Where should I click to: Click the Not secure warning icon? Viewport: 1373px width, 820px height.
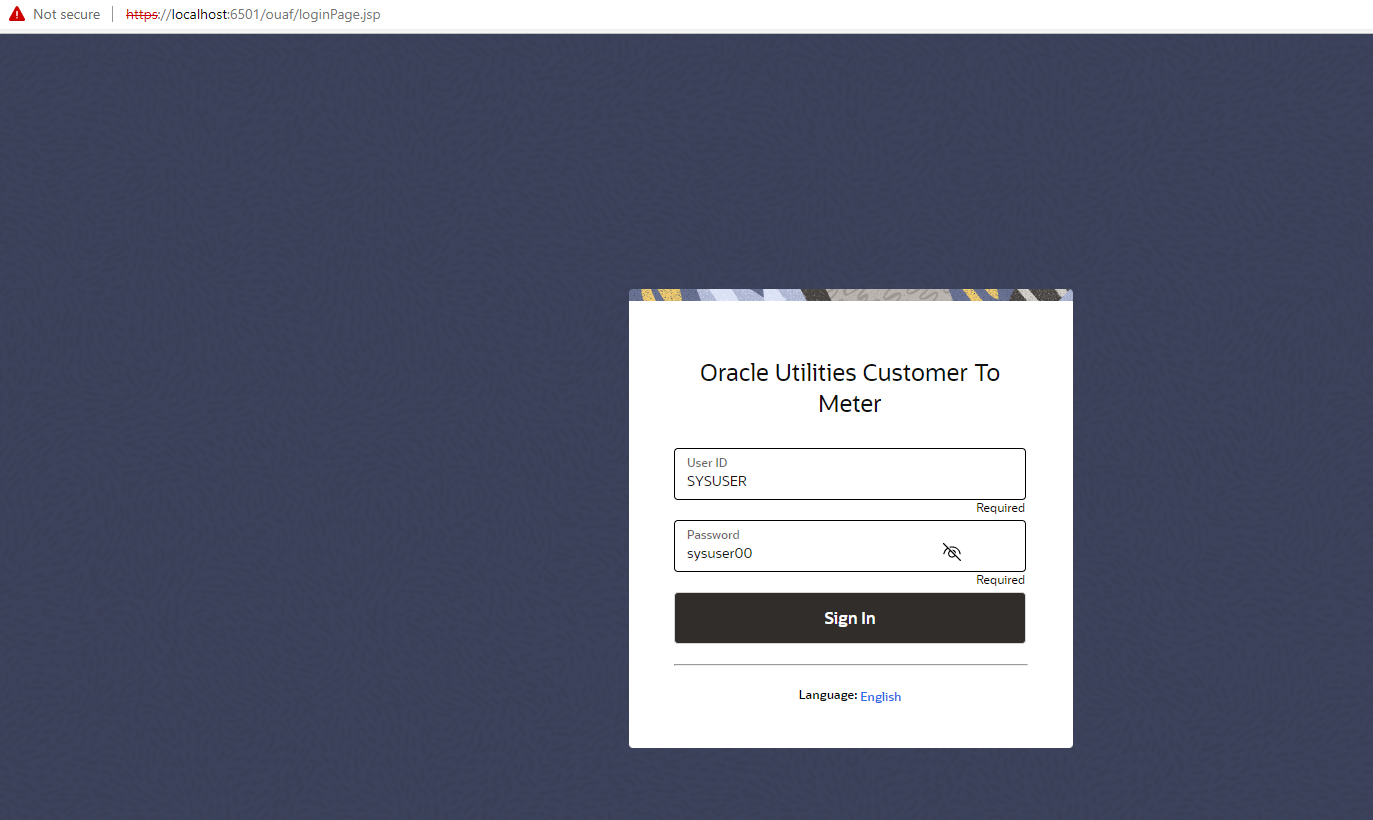tap(17, 14)
